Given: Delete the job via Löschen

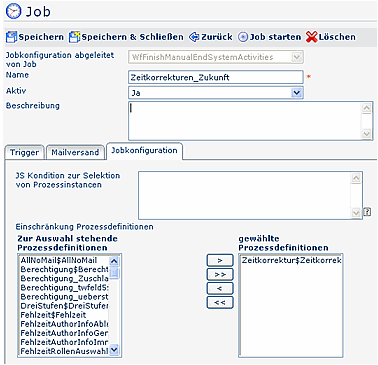Looking at the screenshot, I should [337, 37].
